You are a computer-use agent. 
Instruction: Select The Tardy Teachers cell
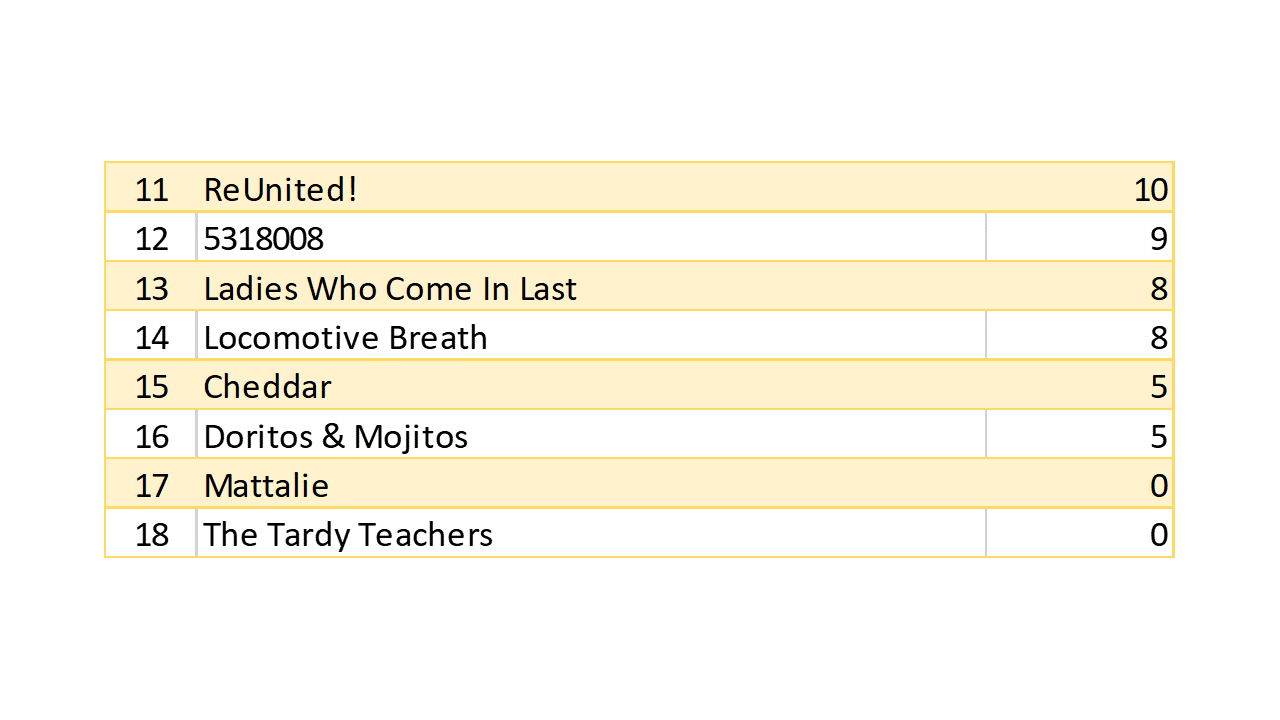348,534
